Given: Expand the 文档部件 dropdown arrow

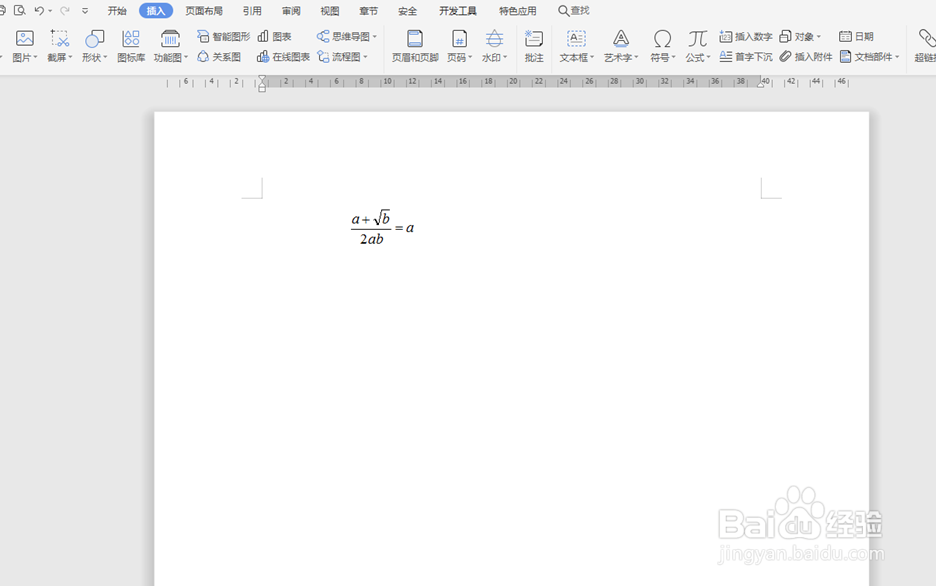Looking at the screenshot, I should [x=897, y=57].
